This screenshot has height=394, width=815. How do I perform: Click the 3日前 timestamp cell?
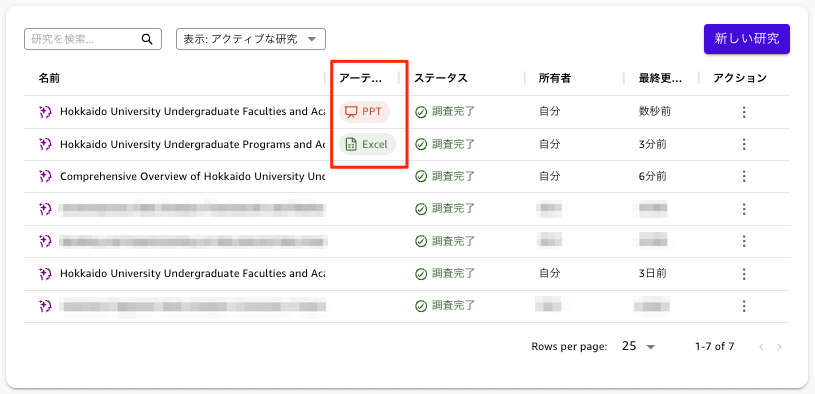pyautogui.click(x=652, y=273)
